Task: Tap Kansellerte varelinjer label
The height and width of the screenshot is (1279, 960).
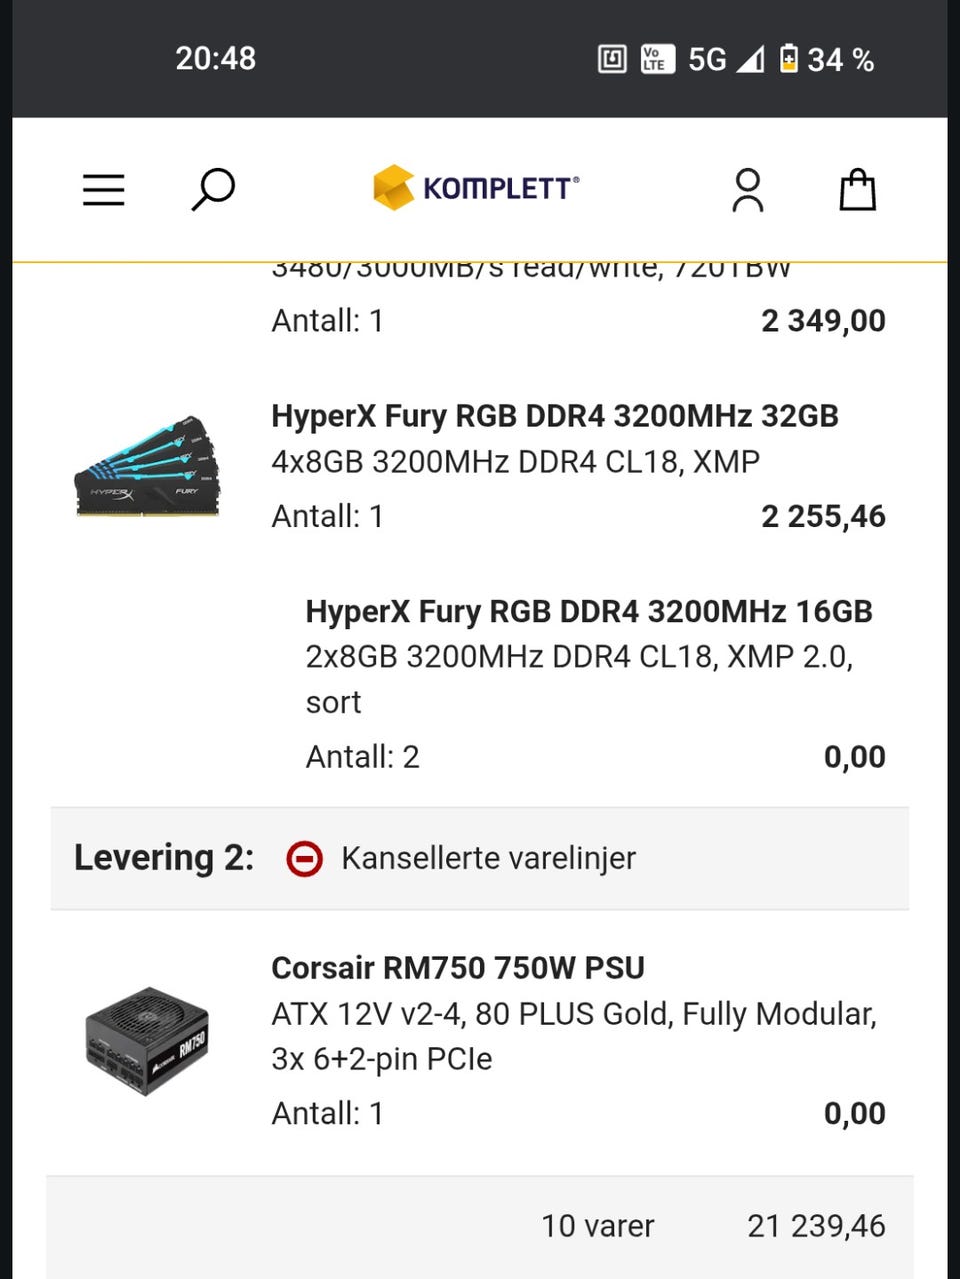Action: 488,858
